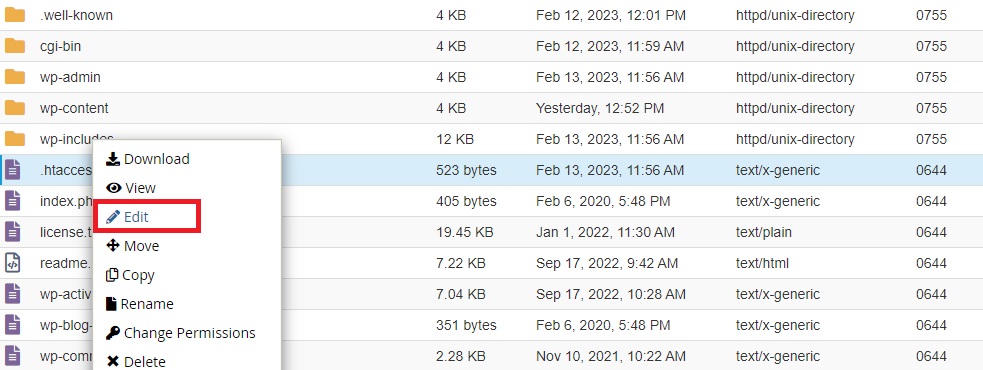Select the wp-content folder name
The height and width of the screenshot is (370, 983).
74,108
